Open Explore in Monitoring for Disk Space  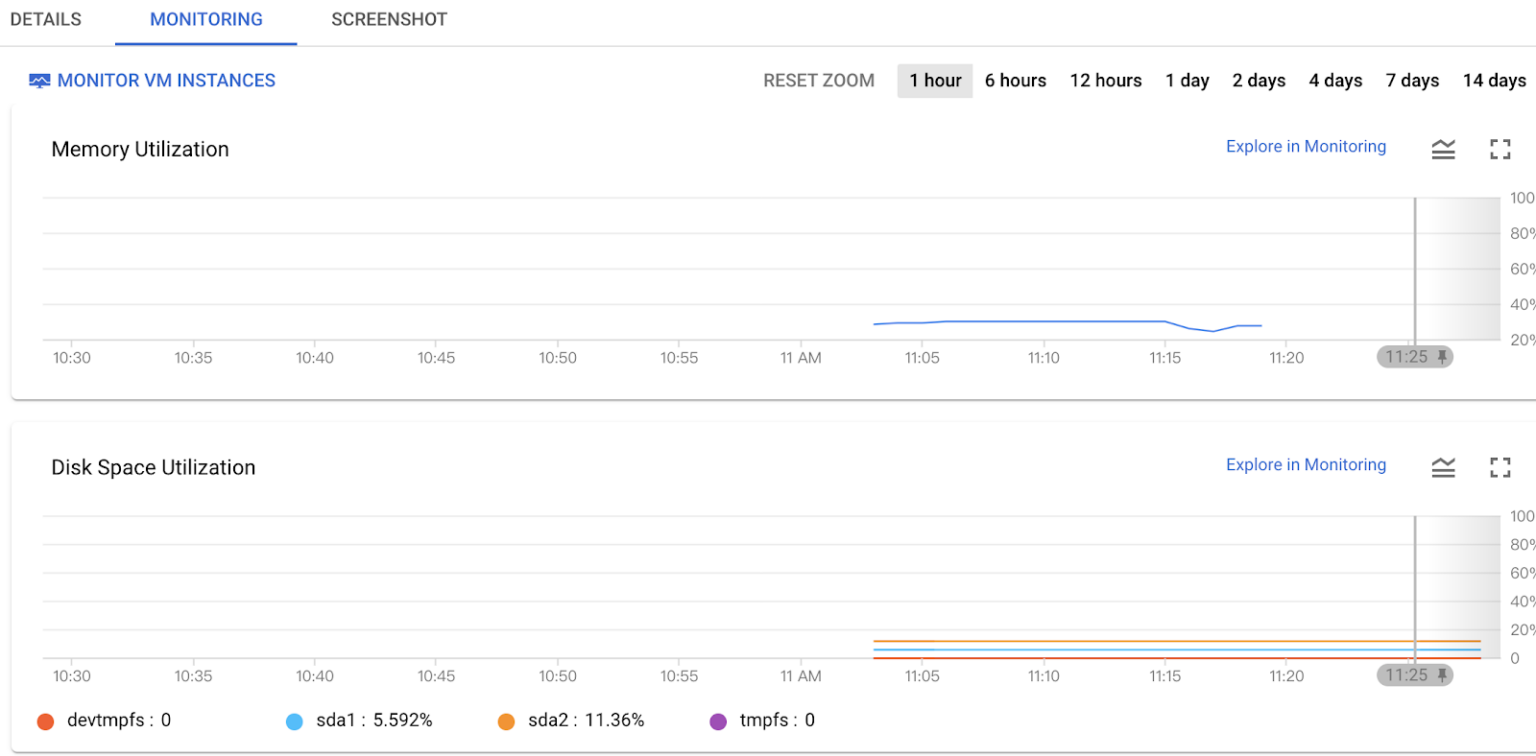(1305, 465)
